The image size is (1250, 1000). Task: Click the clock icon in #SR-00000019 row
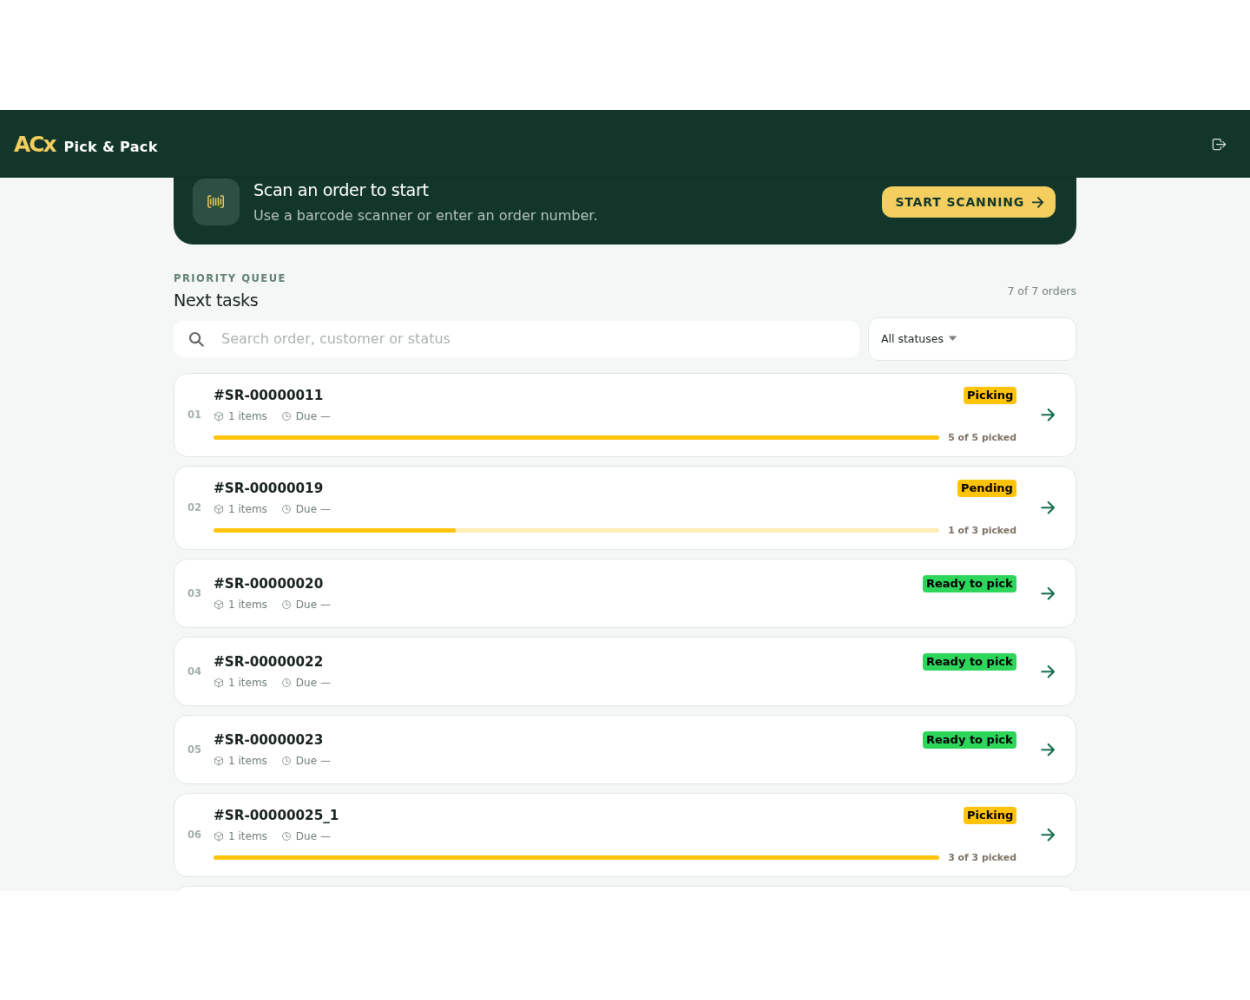point(286,510)
